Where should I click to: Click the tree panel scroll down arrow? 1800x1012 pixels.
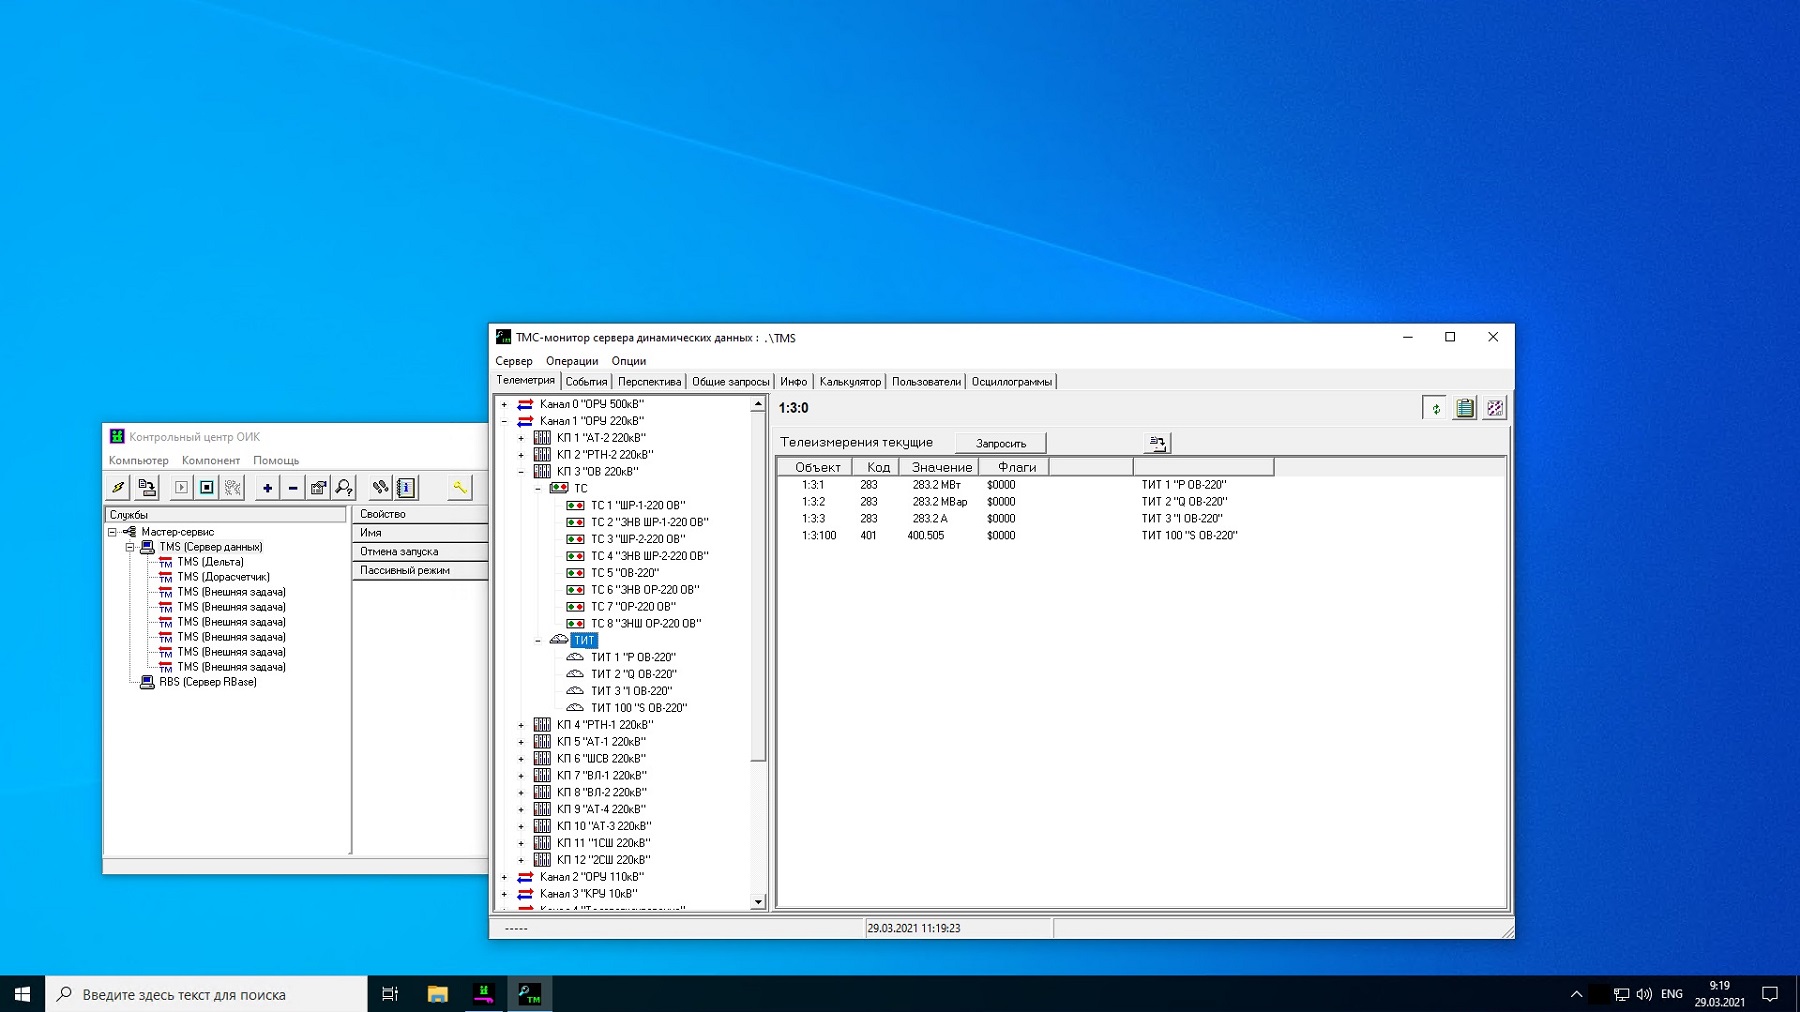click(x=758, y=901)
